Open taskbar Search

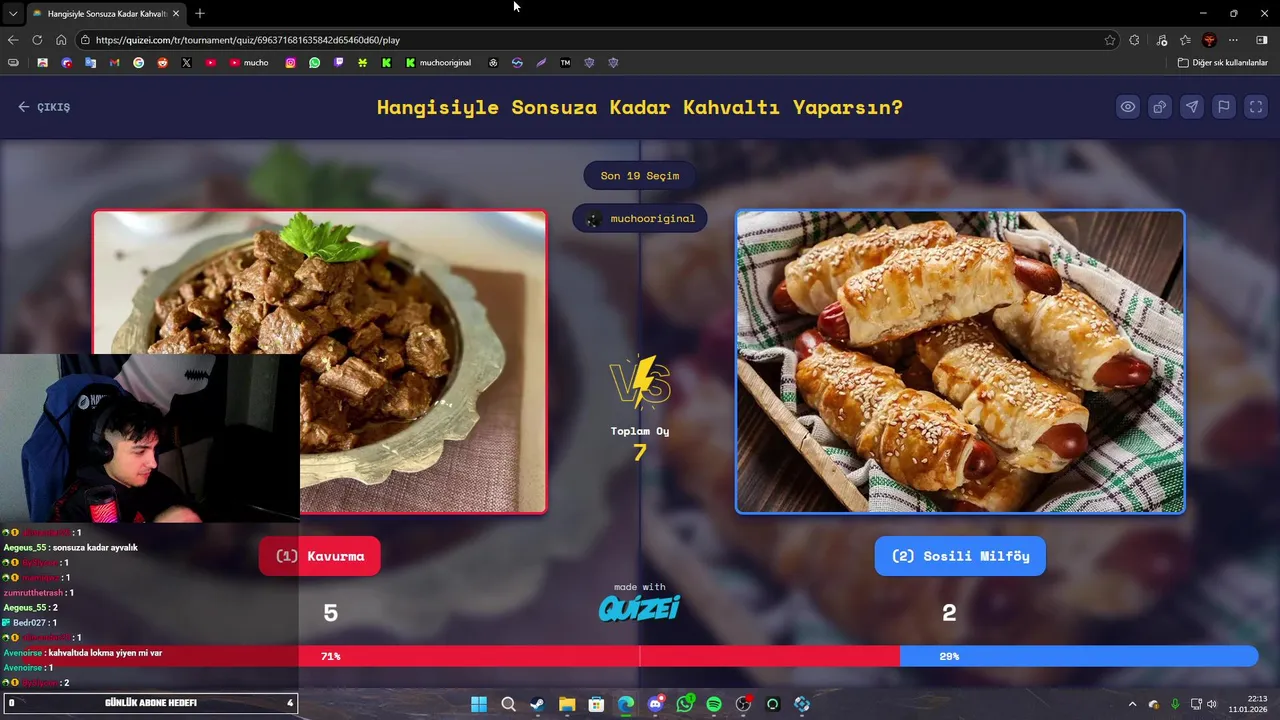click(508, 704)
